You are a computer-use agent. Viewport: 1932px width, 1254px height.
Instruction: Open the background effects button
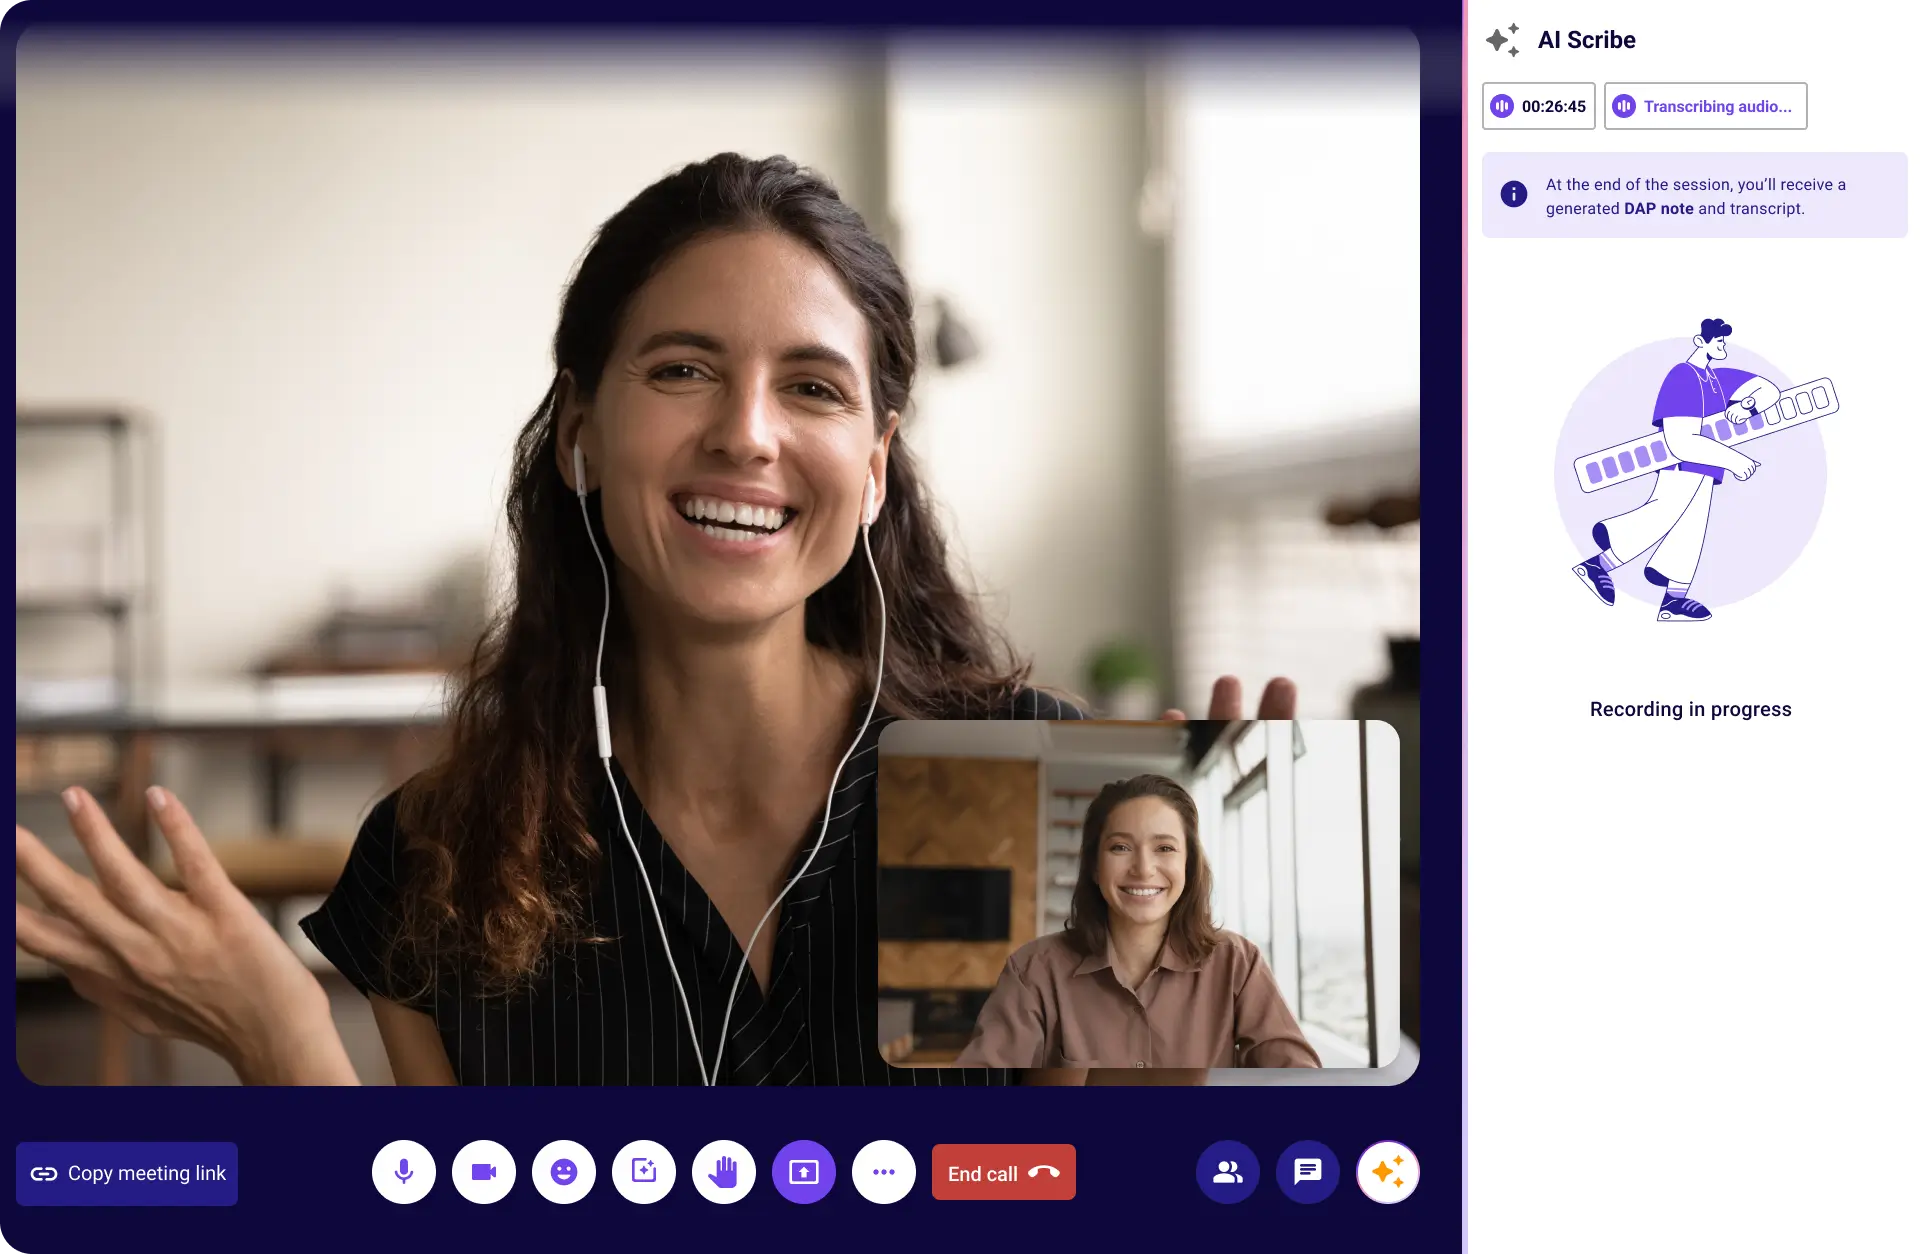point(644,1172)
